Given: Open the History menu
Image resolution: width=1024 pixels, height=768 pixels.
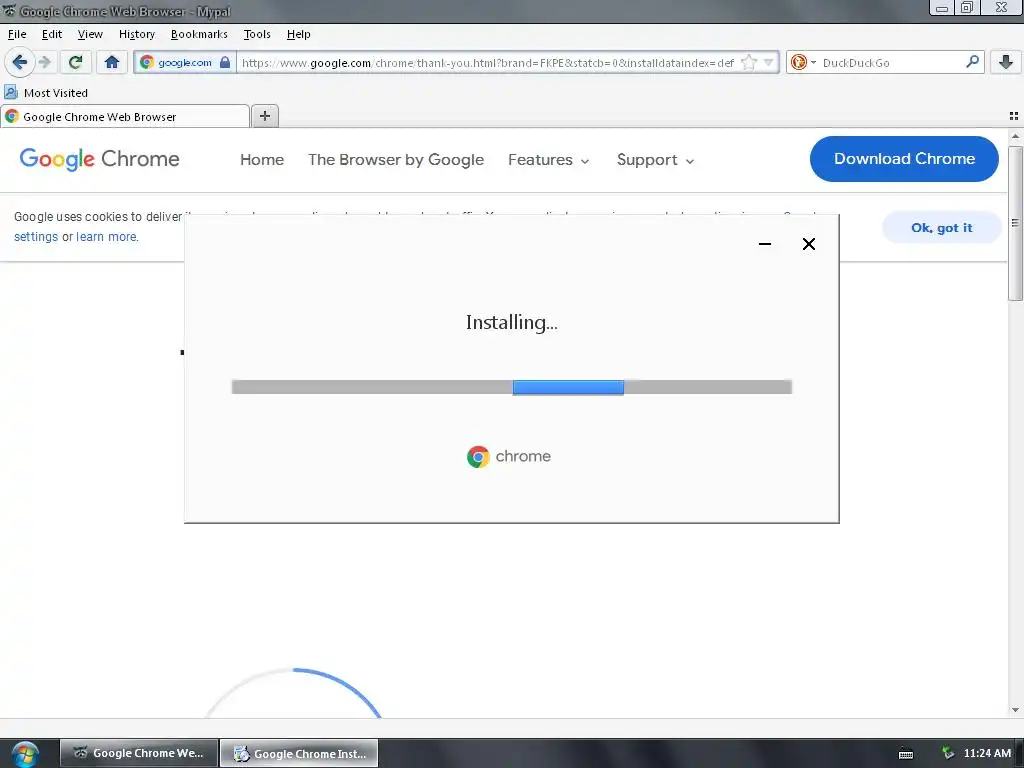Looking at the screenshot, I should tap(136, 34).
